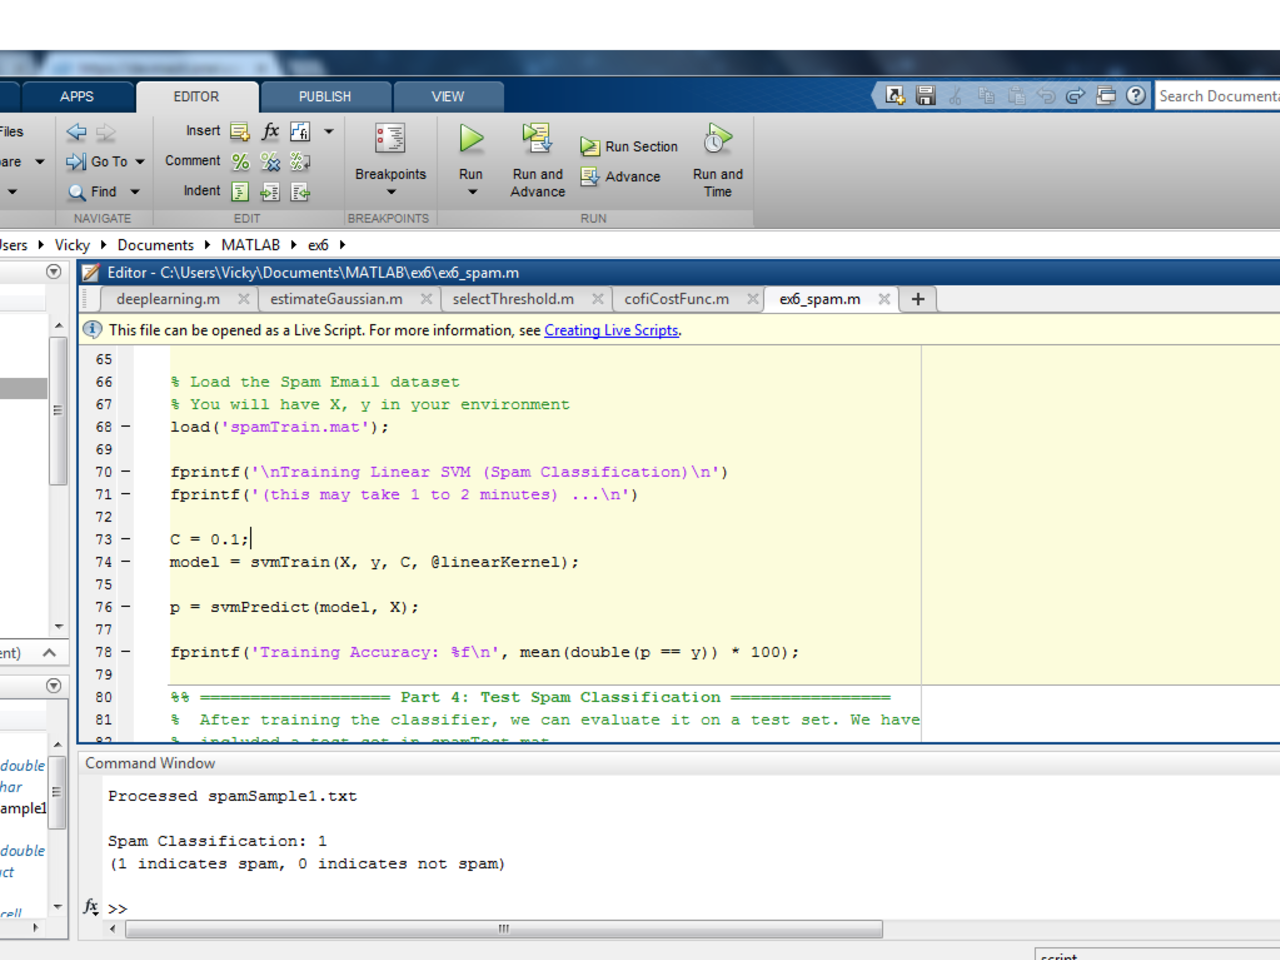Screen dimensions: 1280x960
Task: Click the Smart Indent icon
Action: click(x=240, y=191)
